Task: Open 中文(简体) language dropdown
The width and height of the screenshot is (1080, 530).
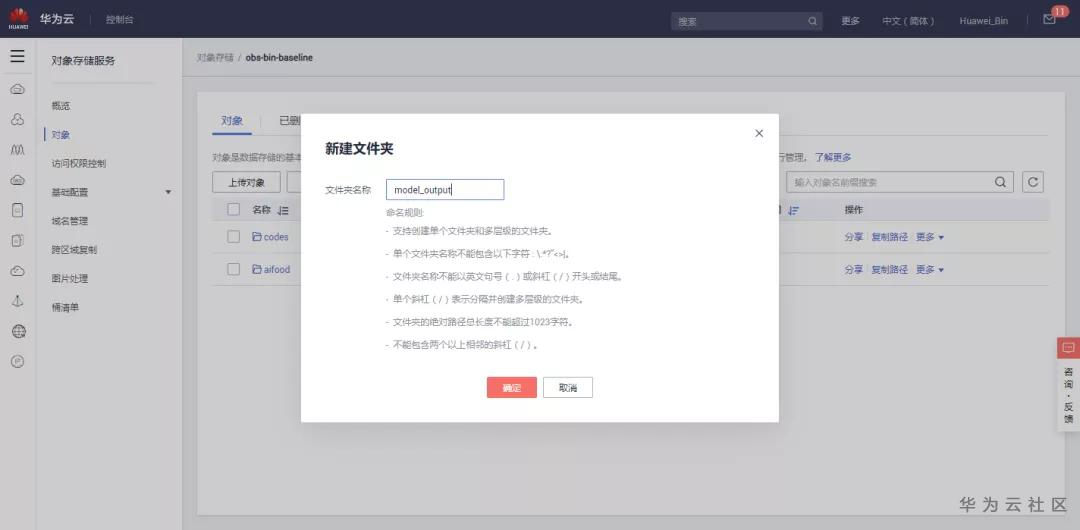Action: click(x=908, y=21)
